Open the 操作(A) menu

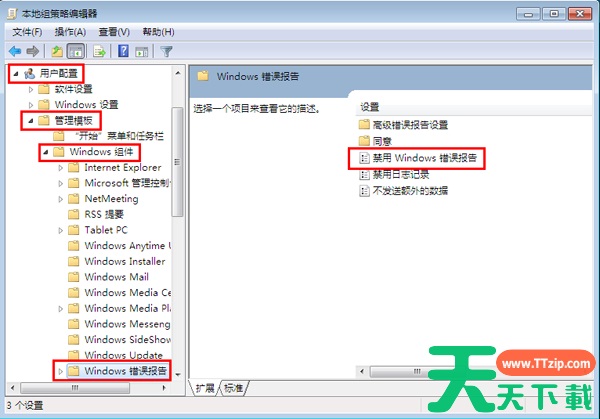[x=70, y=32]
